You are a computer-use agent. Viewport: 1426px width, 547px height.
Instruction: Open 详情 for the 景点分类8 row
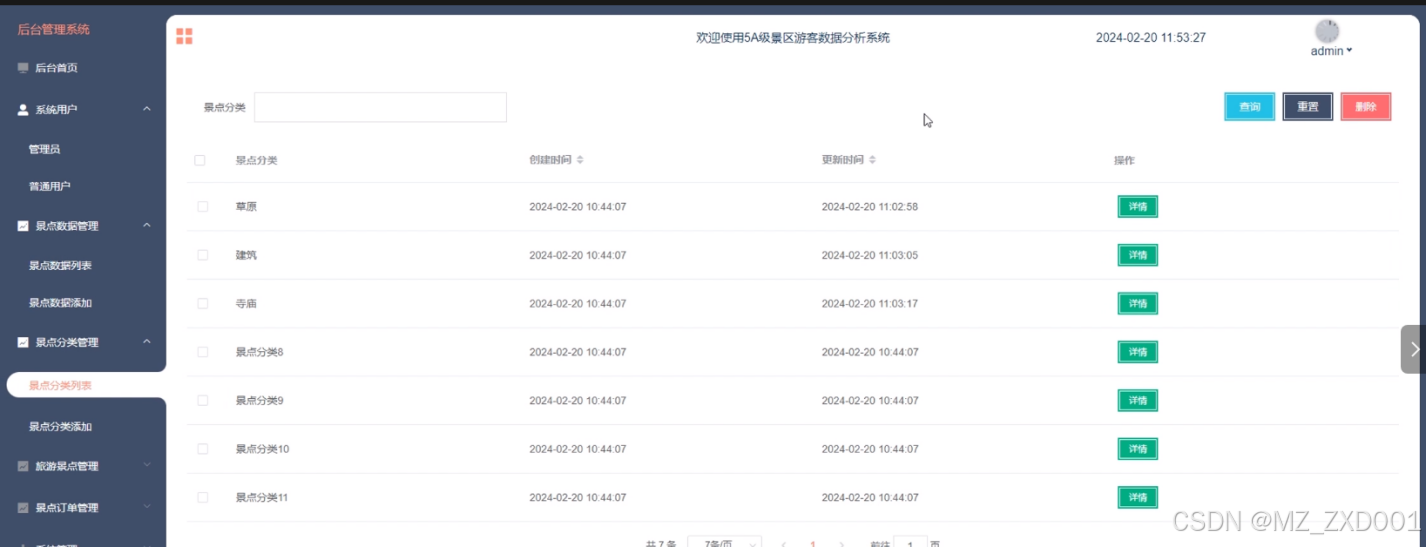[x=1138, y=352]
